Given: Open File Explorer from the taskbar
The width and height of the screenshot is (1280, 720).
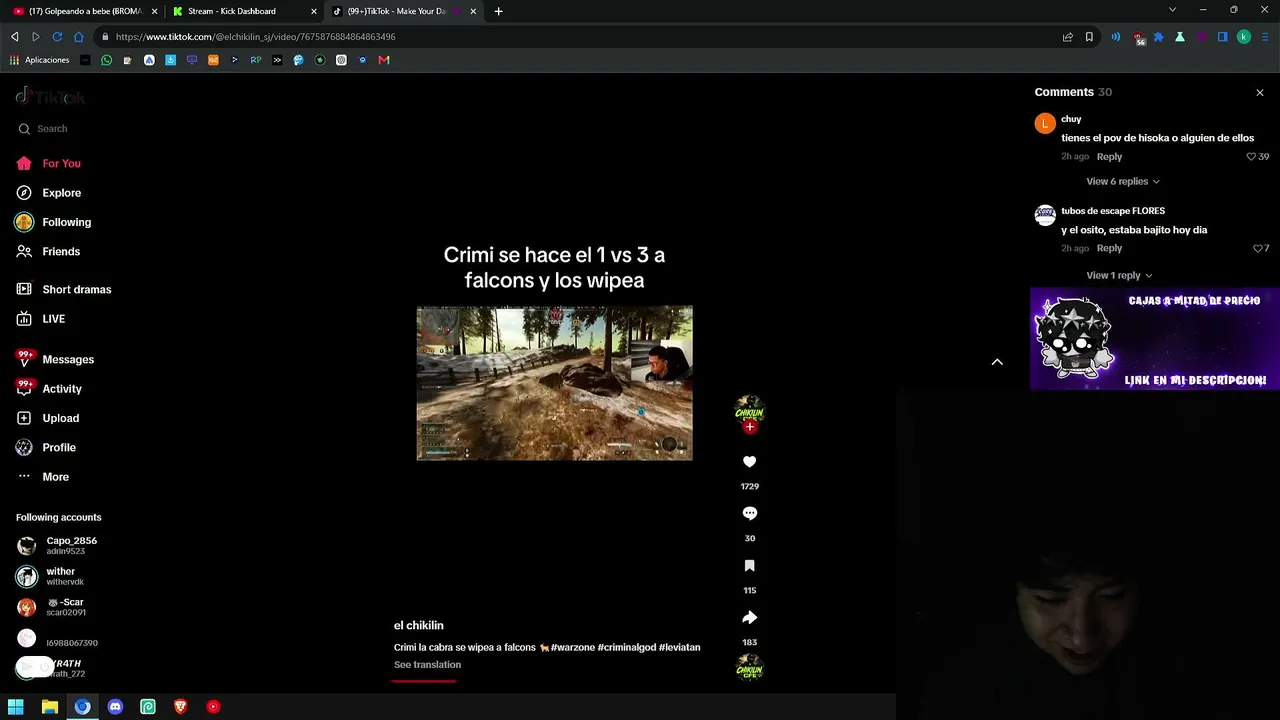Looking at the screenshot, I should [50, 707].
